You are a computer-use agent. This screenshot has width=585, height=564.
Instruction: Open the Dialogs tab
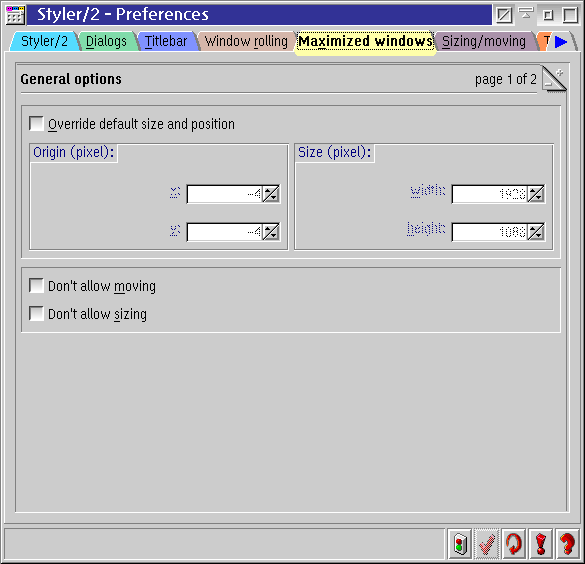(106, 41)
